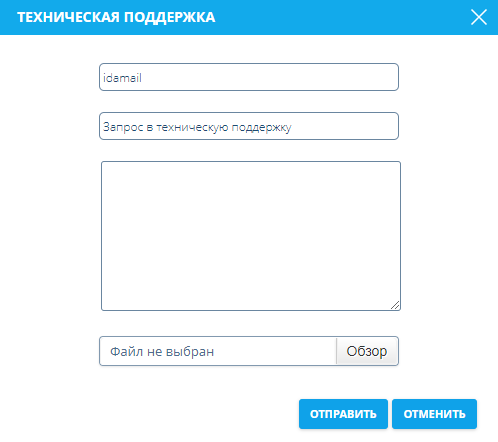Viewport: 498px width, 442px height.
Task: Click the message box resize handle
Action: point(395,305)
